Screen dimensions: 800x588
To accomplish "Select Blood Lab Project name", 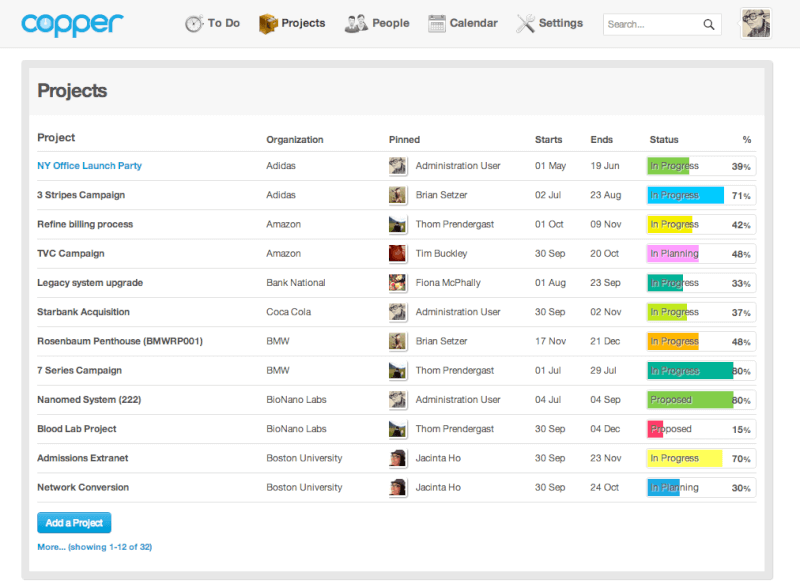I will coord(77,429).
